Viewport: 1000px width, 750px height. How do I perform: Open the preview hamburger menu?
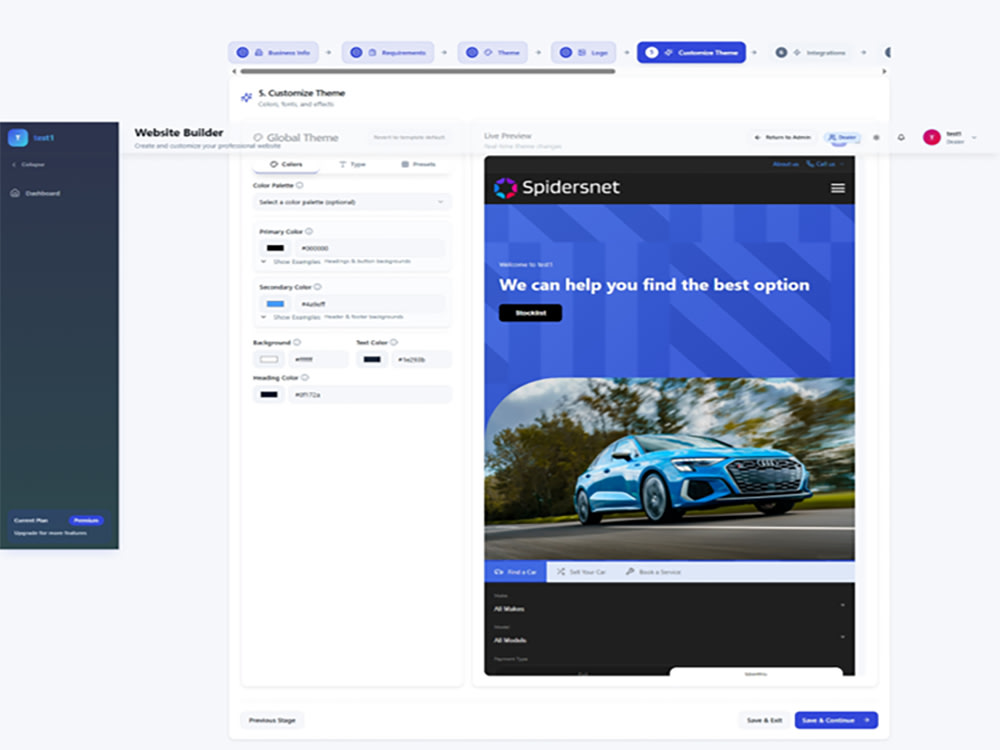pos(838,188)
